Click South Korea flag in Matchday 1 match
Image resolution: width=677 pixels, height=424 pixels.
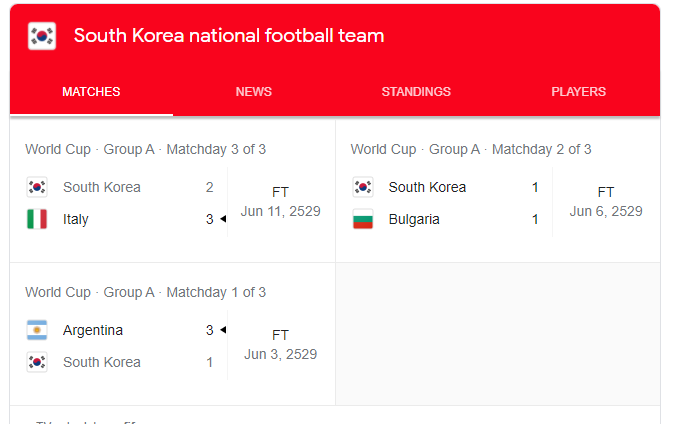37,362
